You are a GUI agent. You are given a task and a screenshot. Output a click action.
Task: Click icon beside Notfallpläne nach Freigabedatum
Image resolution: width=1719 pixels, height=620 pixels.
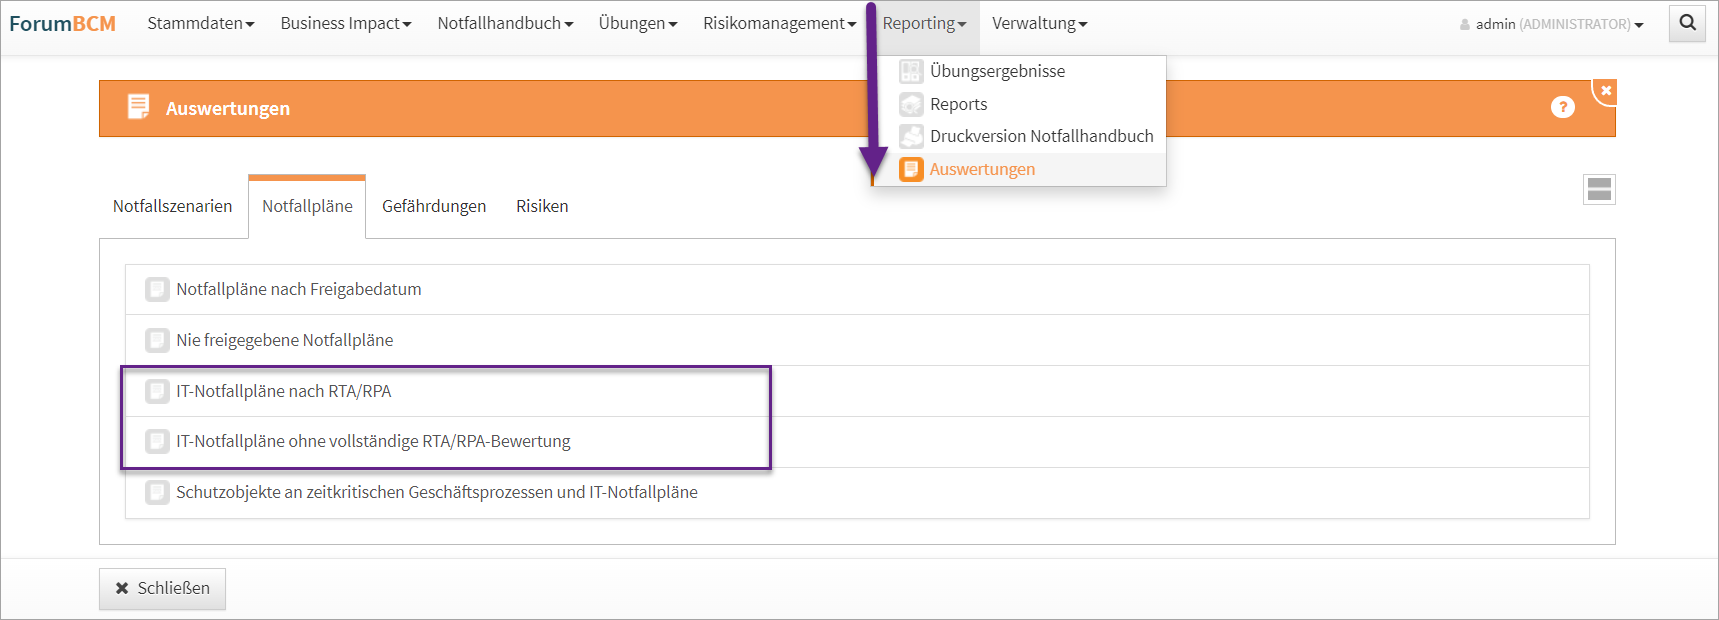157,289
